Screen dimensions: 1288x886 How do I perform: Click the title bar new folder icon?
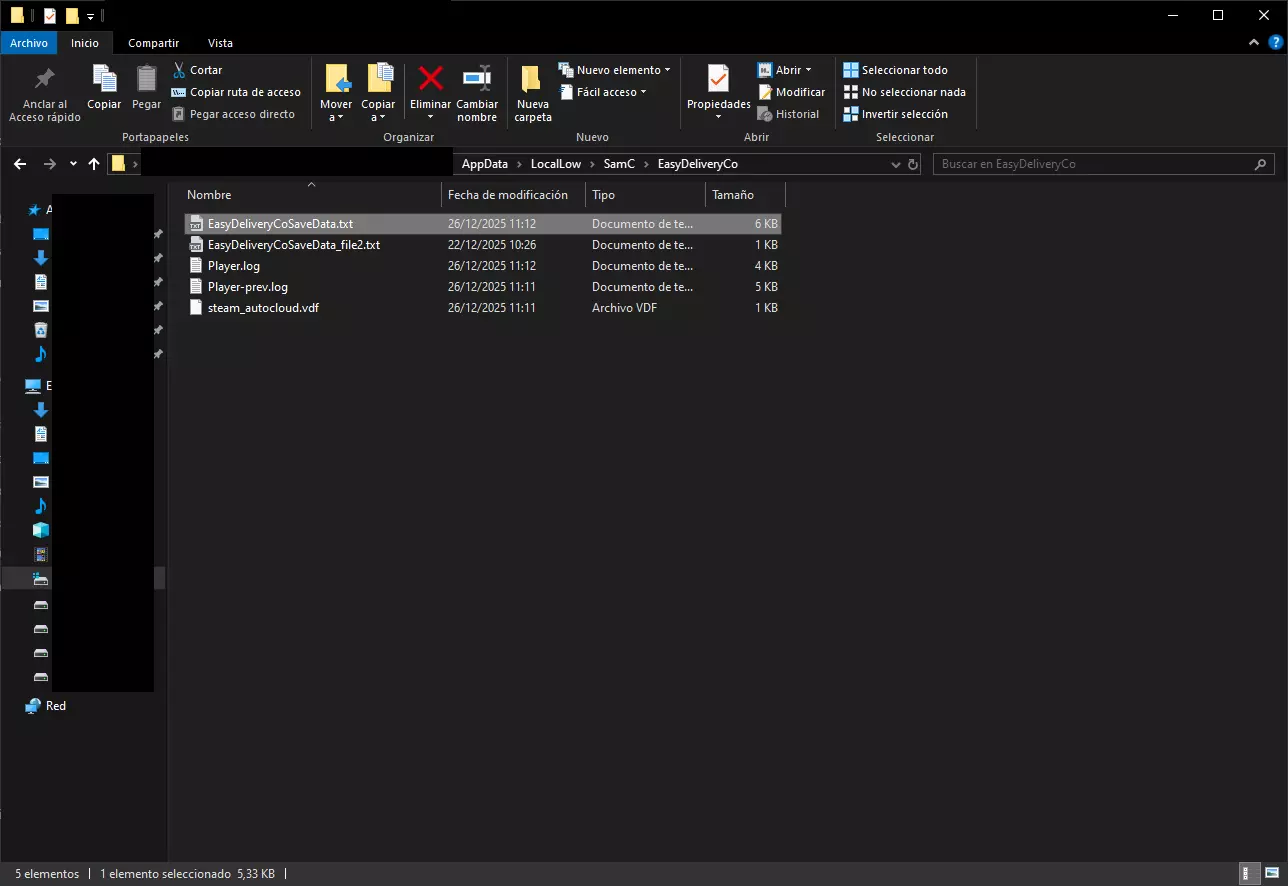(72, 15)
